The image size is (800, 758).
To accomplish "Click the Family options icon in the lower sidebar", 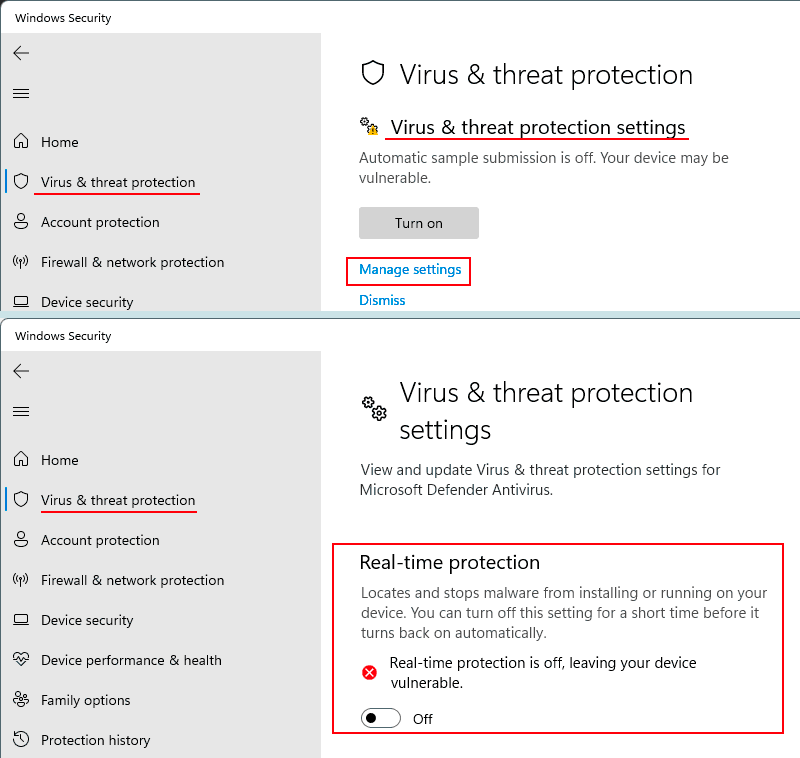I will pyautogui.click(x=21, y=699).
